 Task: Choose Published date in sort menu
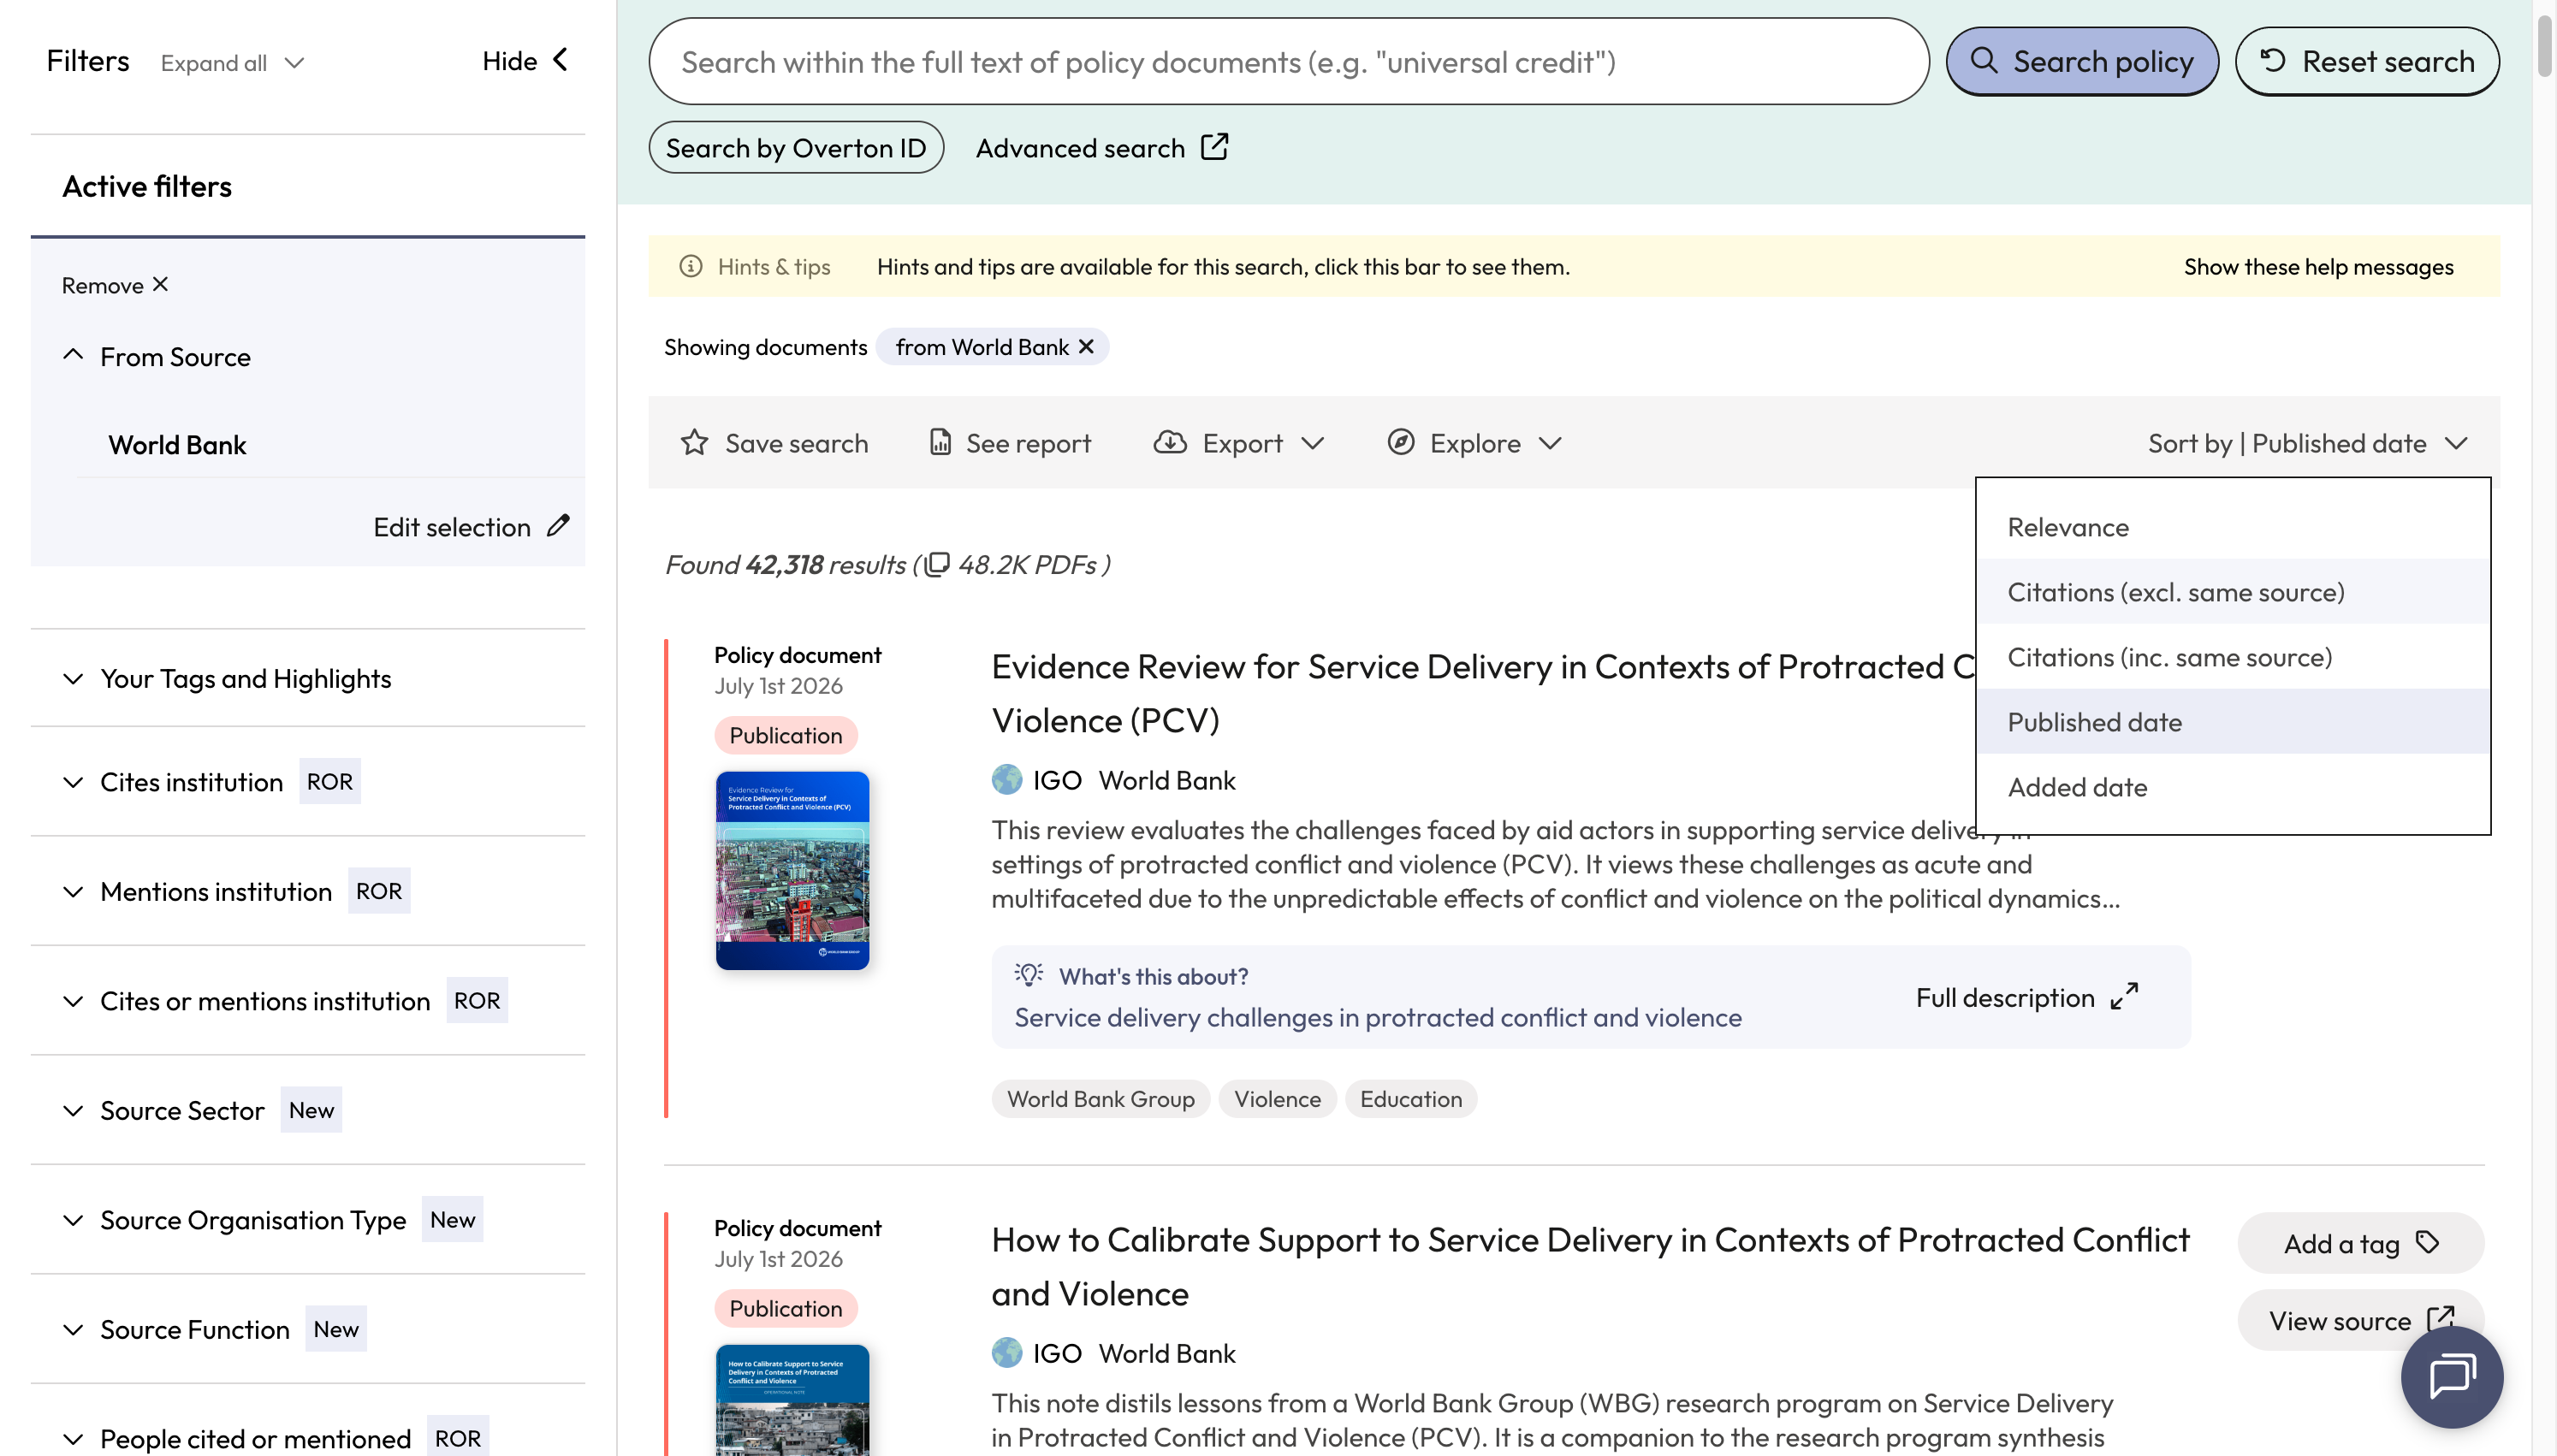point(2233,721)
